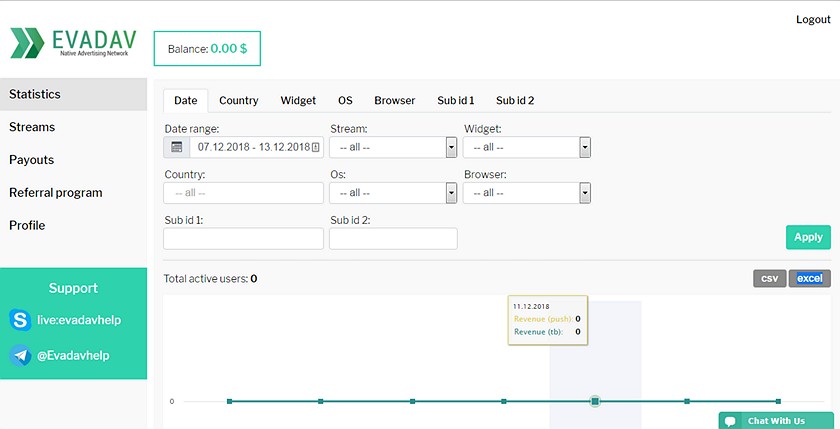The width and height of the screenshot is (840, 429).
Task: Click the Sub id 2 input field
Action: (393, 239)
